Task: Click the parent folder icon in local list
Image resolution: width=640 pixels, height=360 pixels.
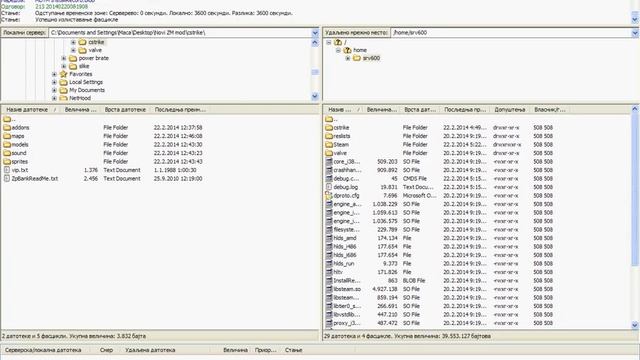Action: (x=7, y=119)
